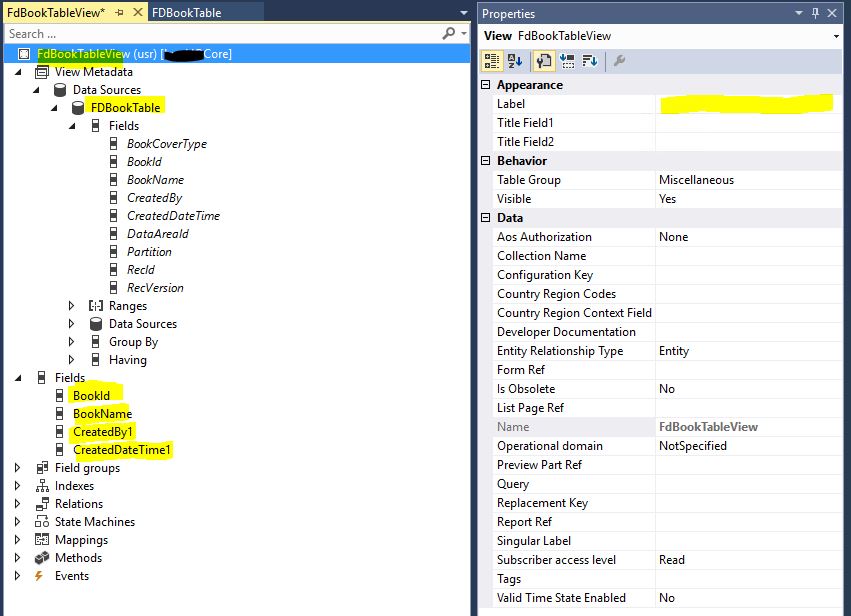Click the grayed-out Property Pages wrench icon

coord(619,61)
